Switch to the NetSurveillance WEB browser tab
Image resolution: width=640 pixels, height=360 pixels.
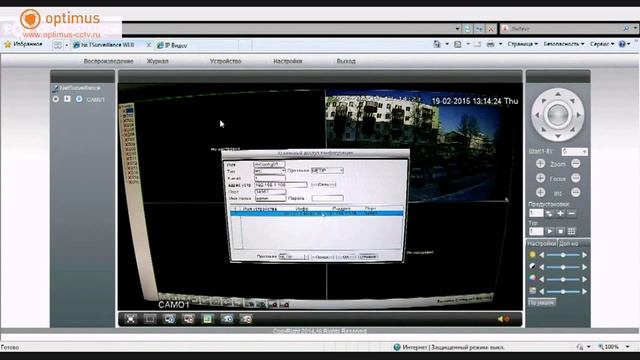[x=108, y=45]
